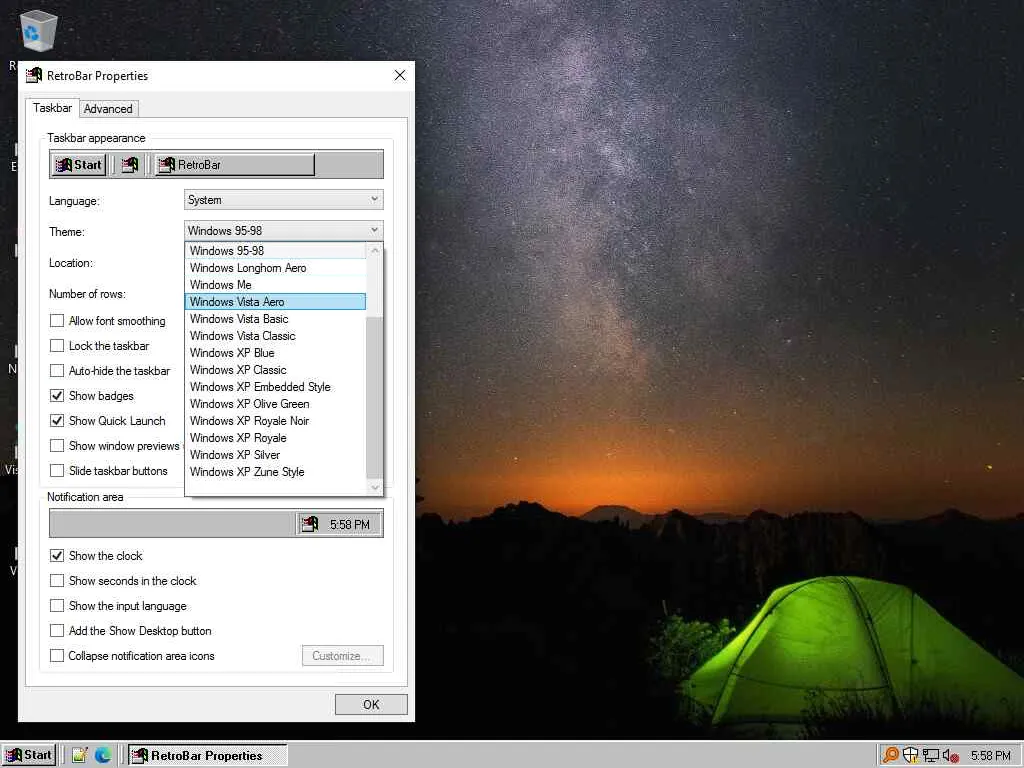Uncheck Show badges
Viewport: 1024px width, 768px height.
pos(57,396)
